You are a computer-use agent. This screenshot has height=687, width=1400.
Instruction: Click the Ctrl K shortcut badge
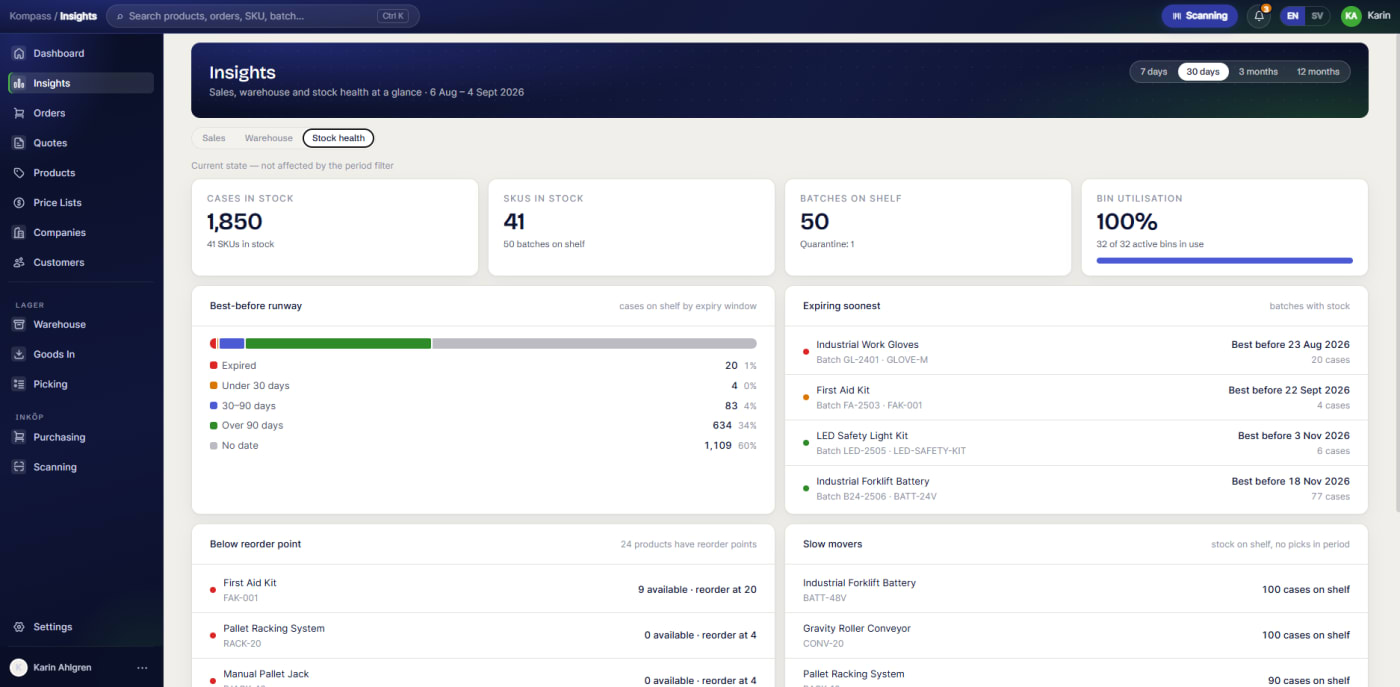[393, 16]
